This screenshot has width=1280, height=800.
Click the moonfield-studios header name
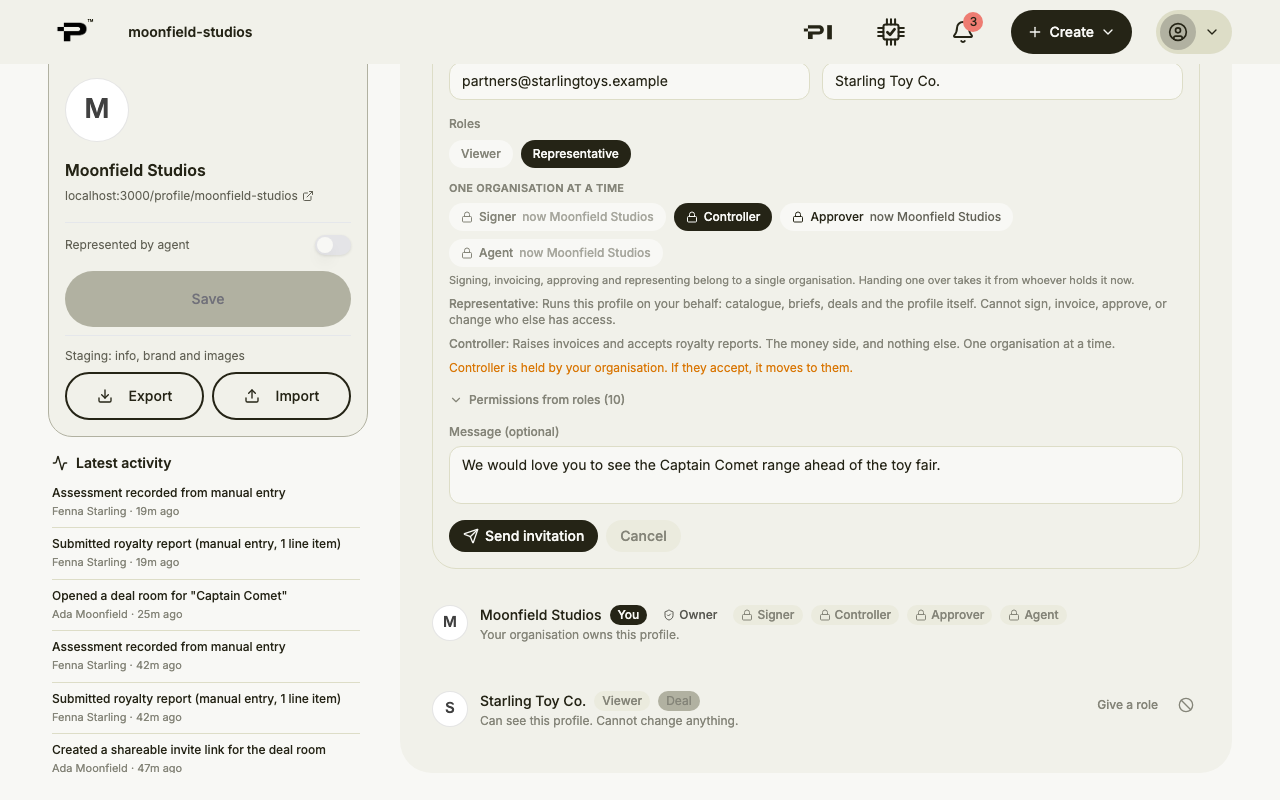pyautogui.click(x=190, y=32)
